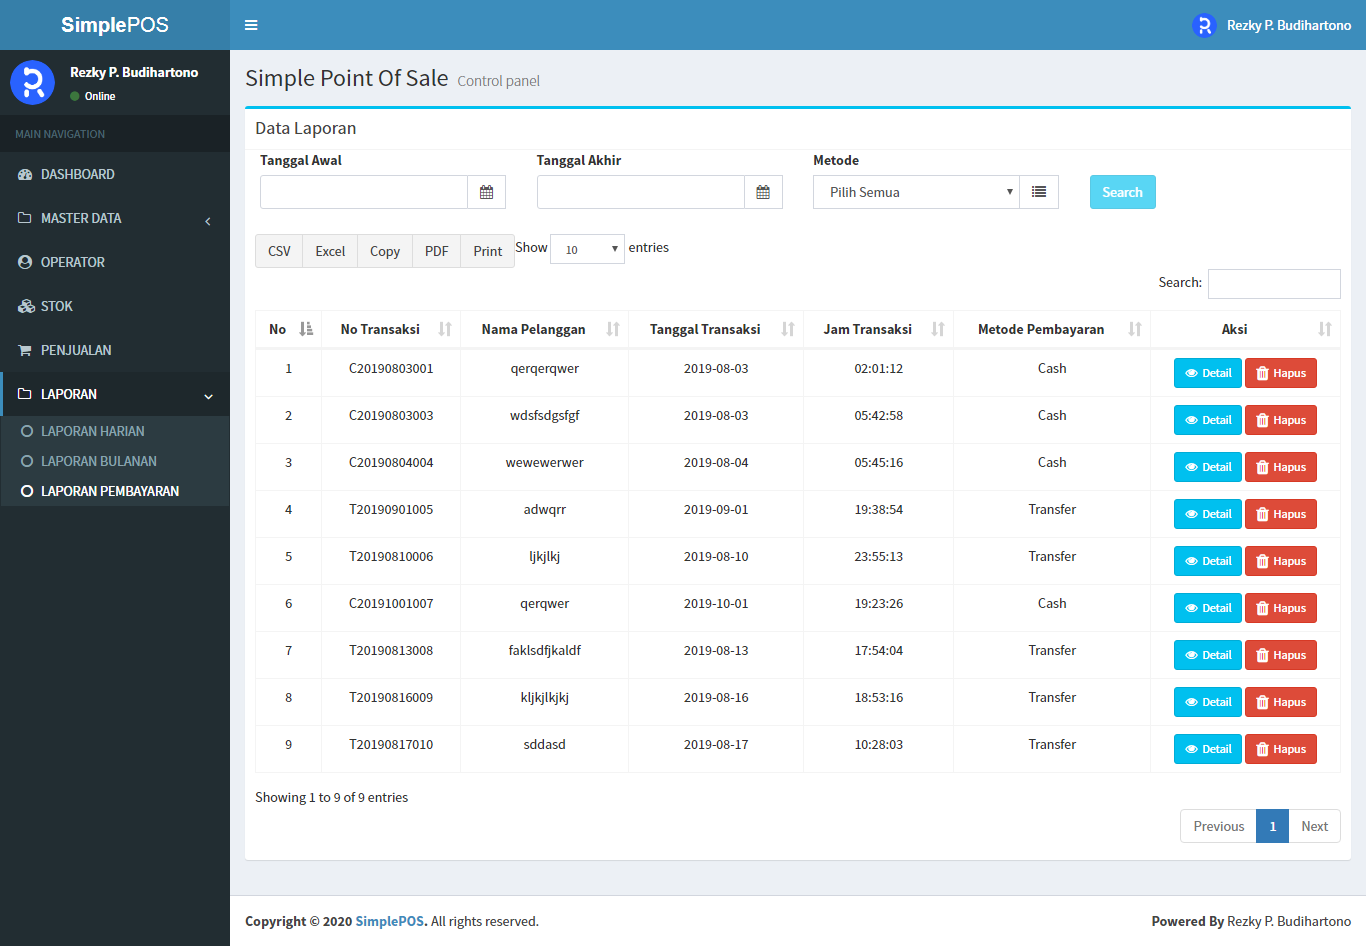Screen dimensions: 1366x946
Task: Toggle the sidebar with the hamburger icon
Action: click(251, 24)
